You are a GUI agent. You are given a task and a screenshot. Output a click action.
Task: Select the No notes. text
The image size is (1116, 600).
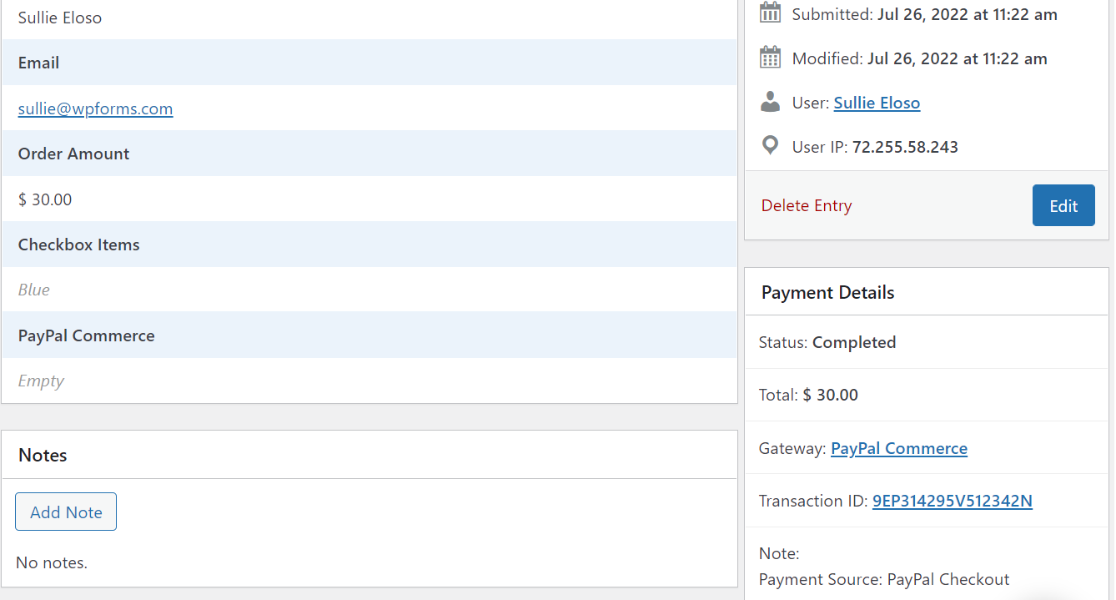click(51, 562)
